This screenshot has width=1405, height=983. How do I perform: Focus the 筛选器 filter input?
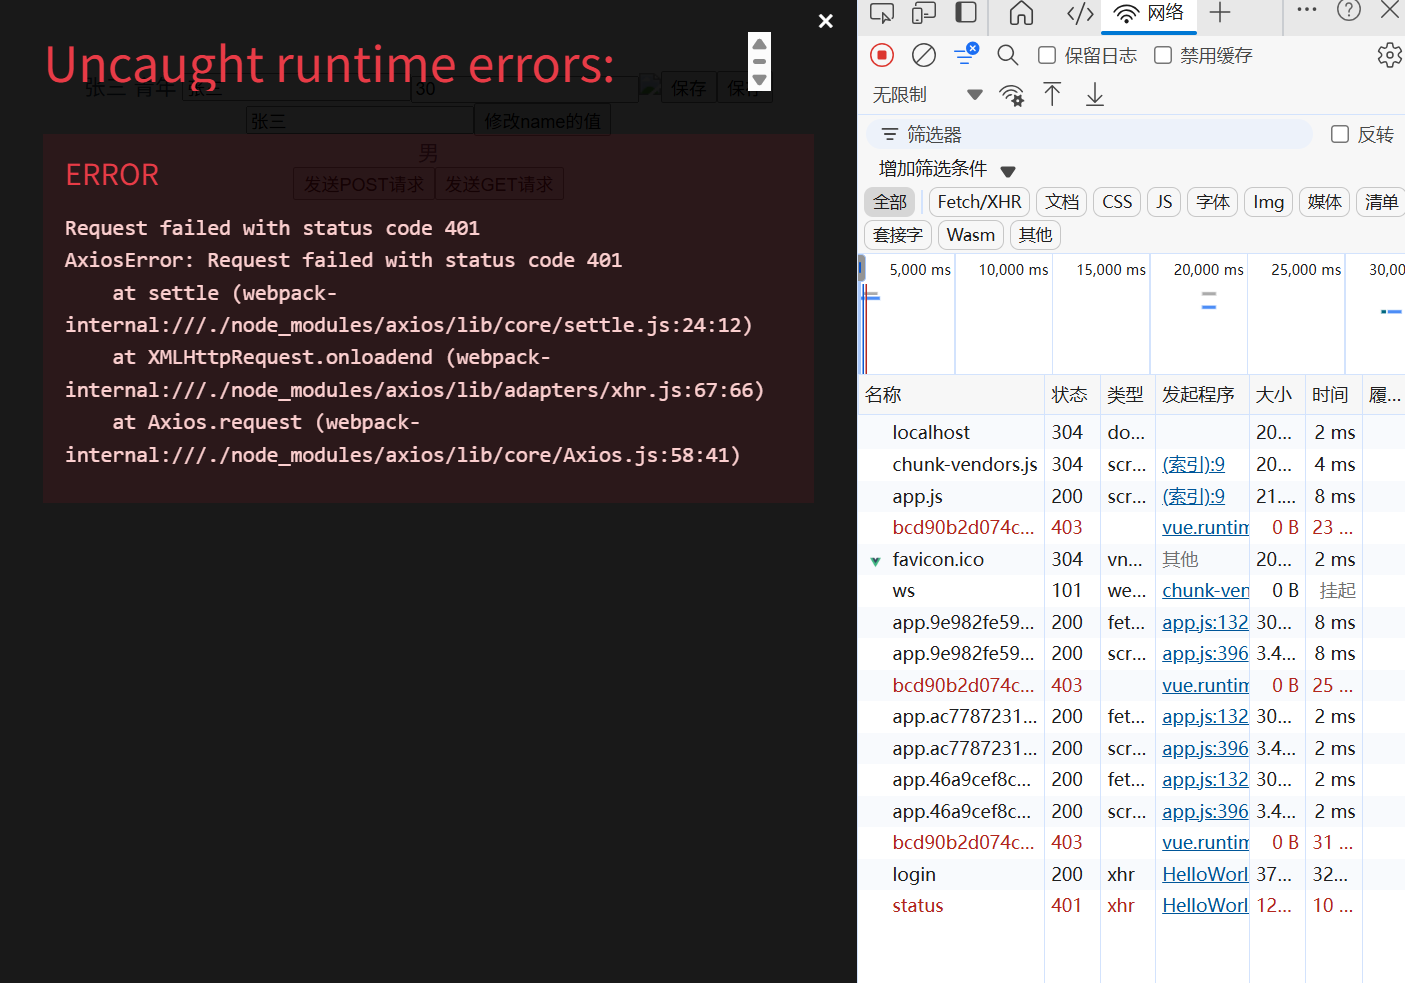pos(1090,134)
